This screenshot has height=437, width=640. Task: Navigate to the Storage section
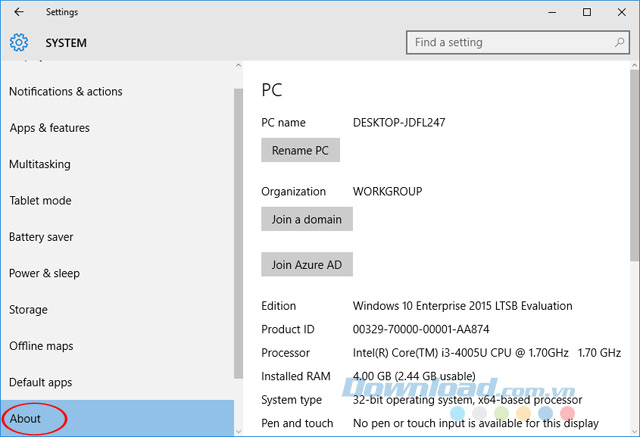(28, 310)
